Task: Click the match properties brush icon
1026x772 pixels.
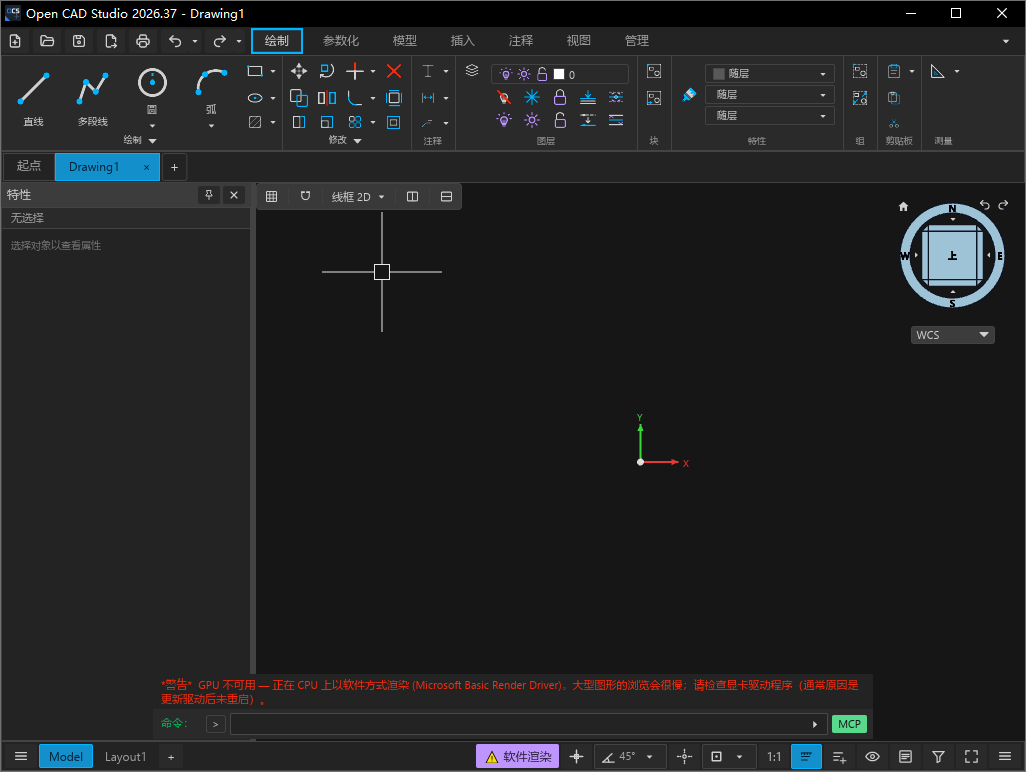Action: 689,95
